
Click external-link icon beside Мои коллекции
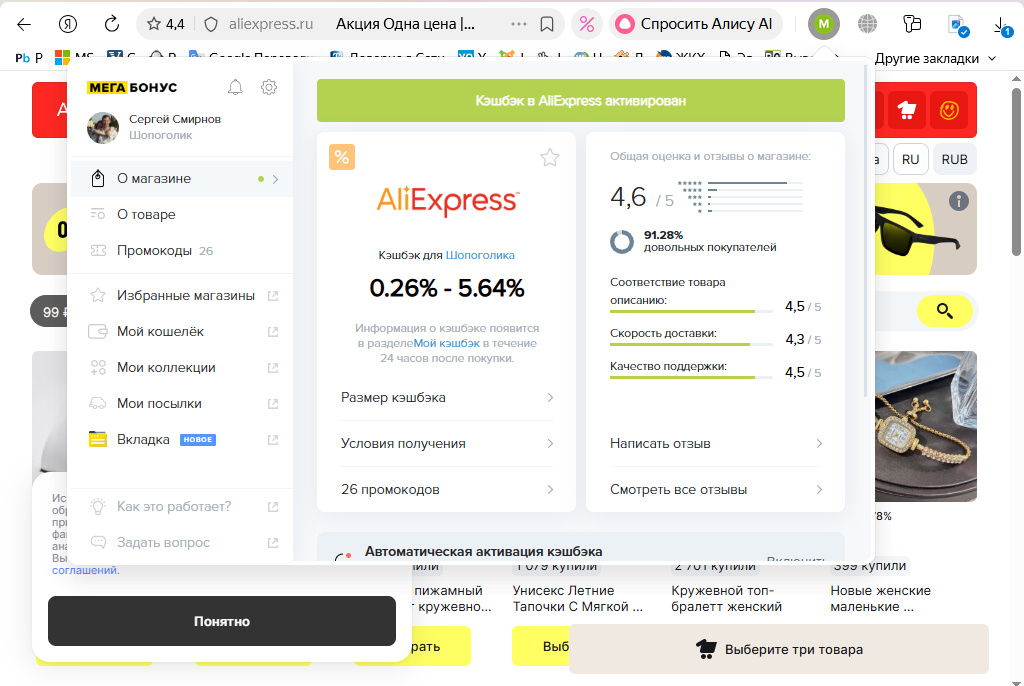pos(273,368)
